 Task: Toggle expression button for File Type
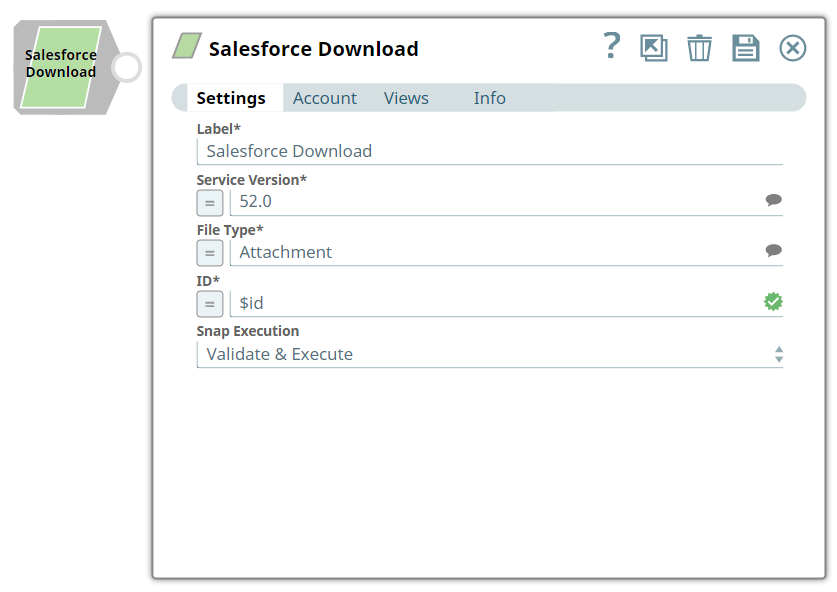[x=210, y=253]
